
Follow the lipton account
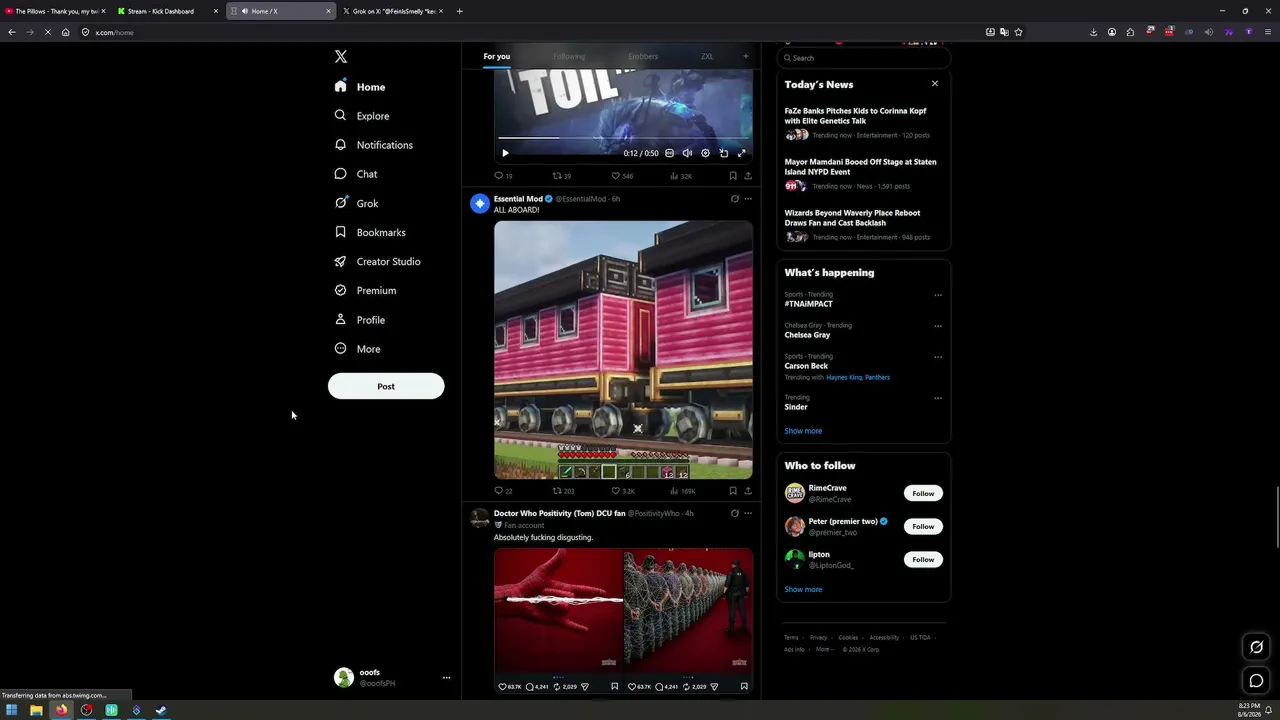(923, 559)
